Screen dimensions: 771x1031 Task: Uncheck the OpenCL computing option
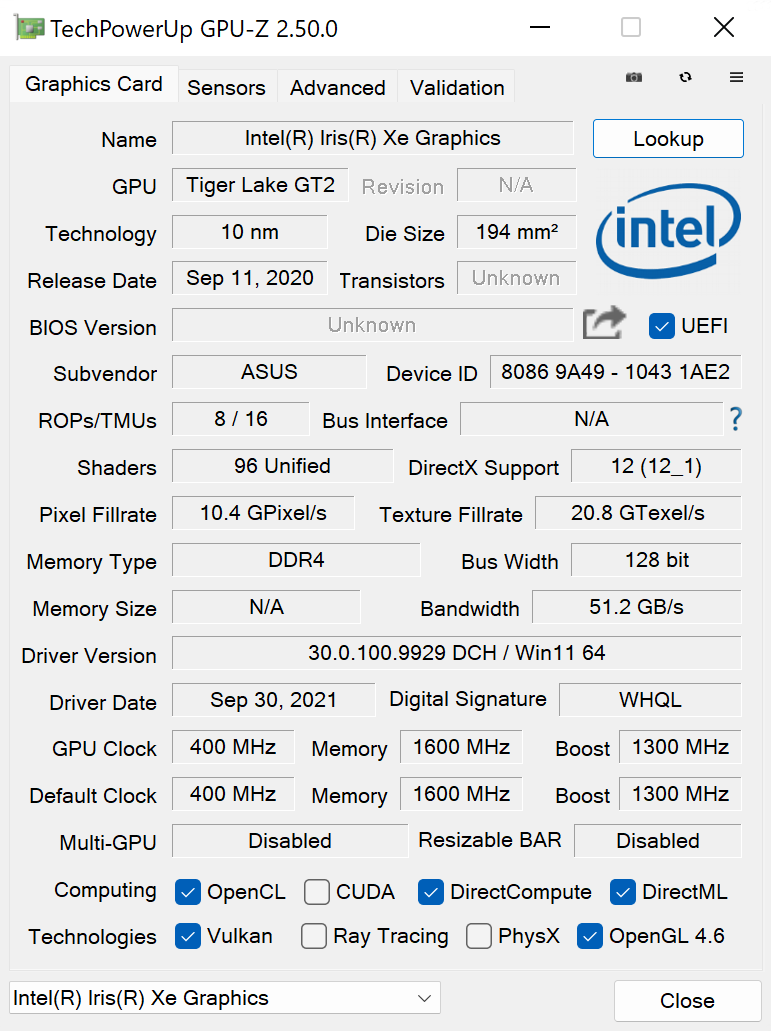(x=187, y=891)
